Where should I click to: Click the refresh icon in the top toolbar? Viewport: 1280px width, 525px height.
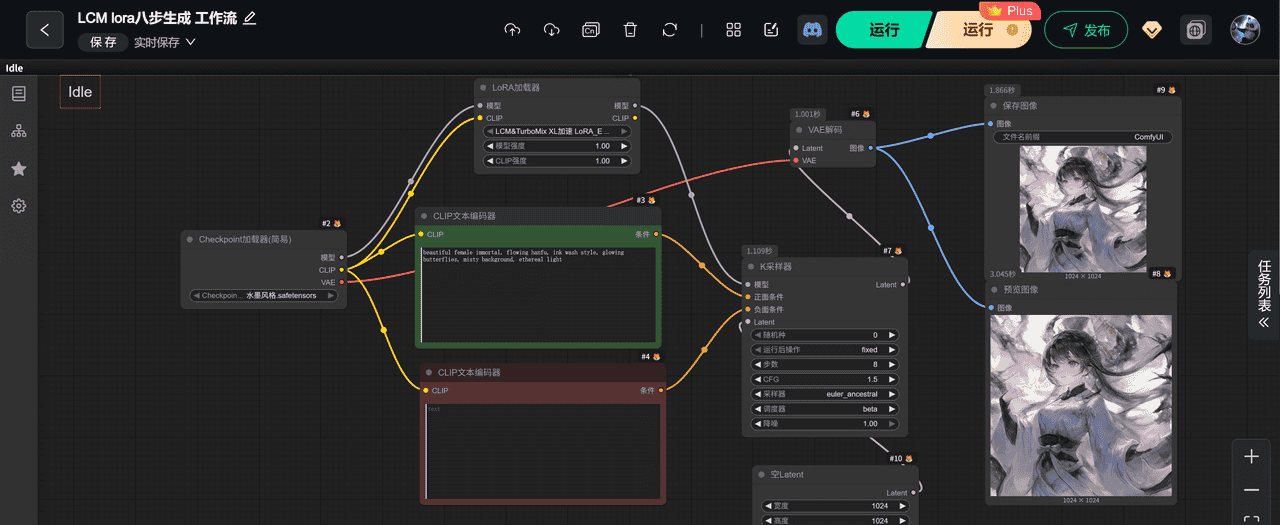[670, 30]
